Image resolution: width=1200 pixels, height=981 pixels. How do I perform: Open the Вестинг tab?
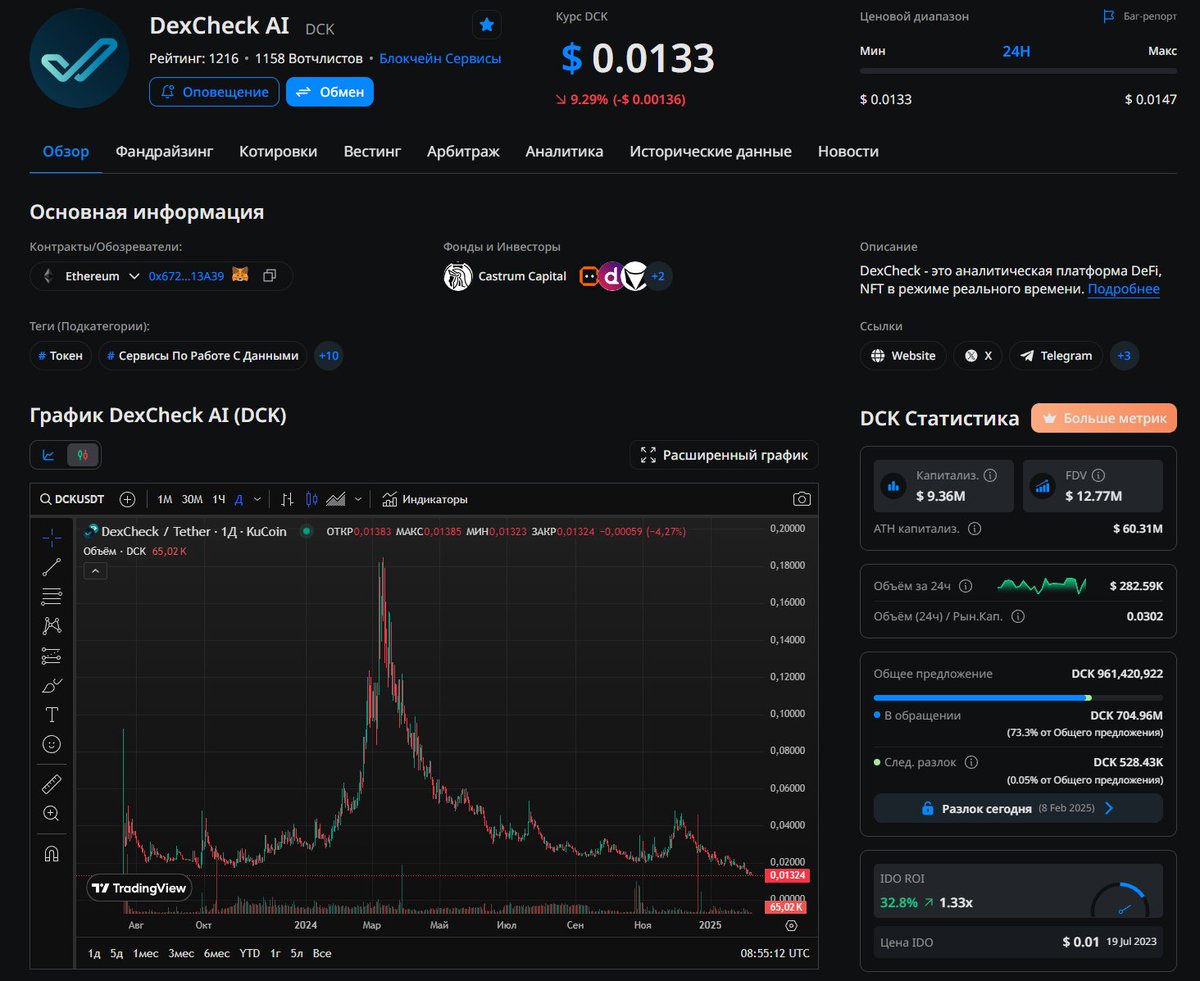tap(372, 152)
